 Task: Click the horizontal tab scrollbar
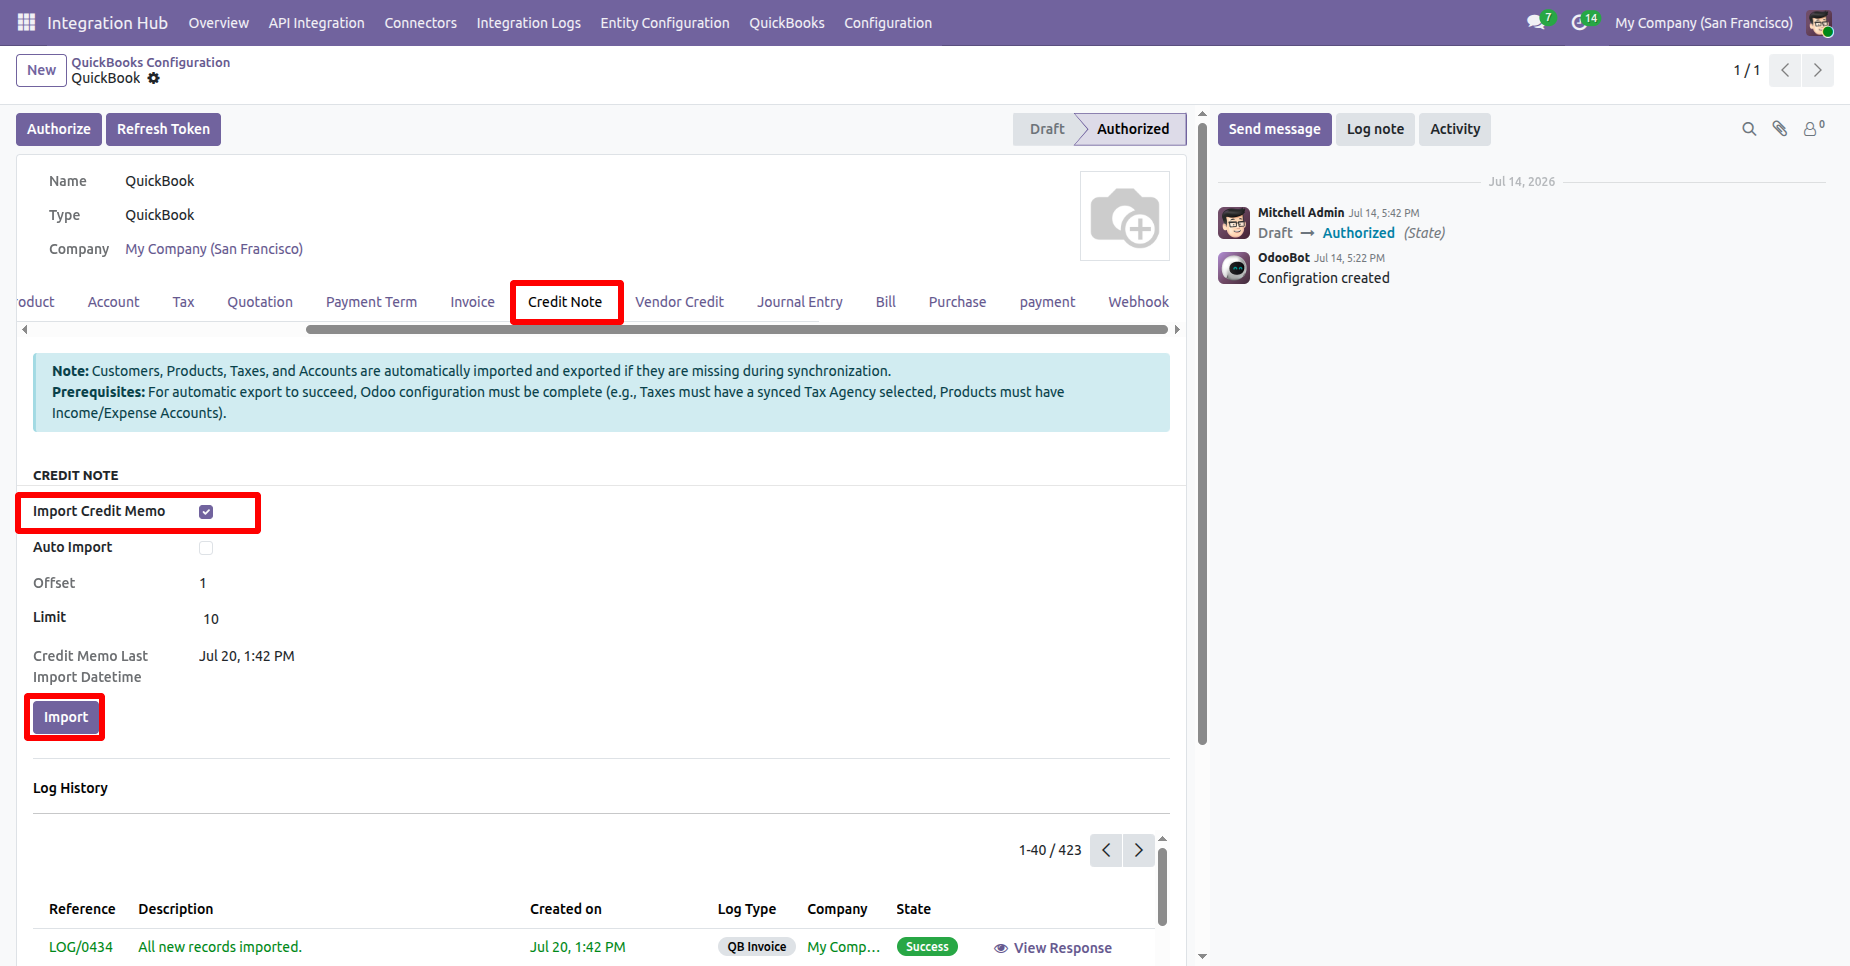click(737, 329)
